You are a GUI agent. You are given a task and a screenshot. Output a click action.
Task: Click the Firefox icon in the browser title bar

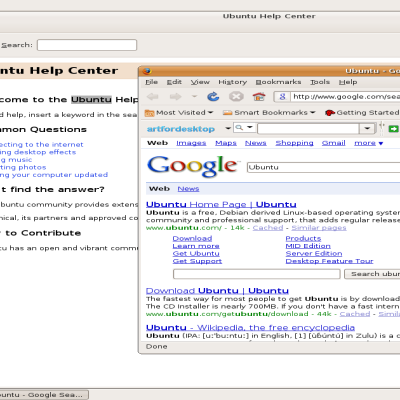(147, 71)
